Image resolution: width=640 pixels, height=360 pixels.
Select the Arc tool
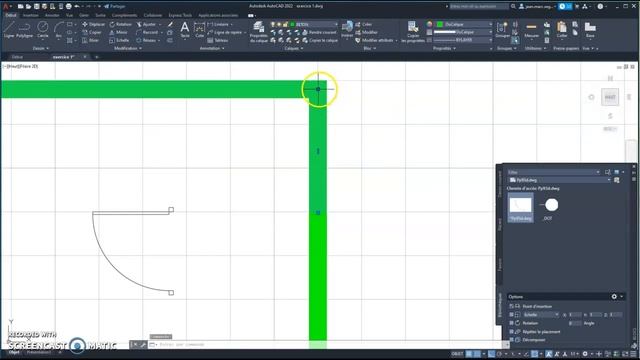point(58,30)
